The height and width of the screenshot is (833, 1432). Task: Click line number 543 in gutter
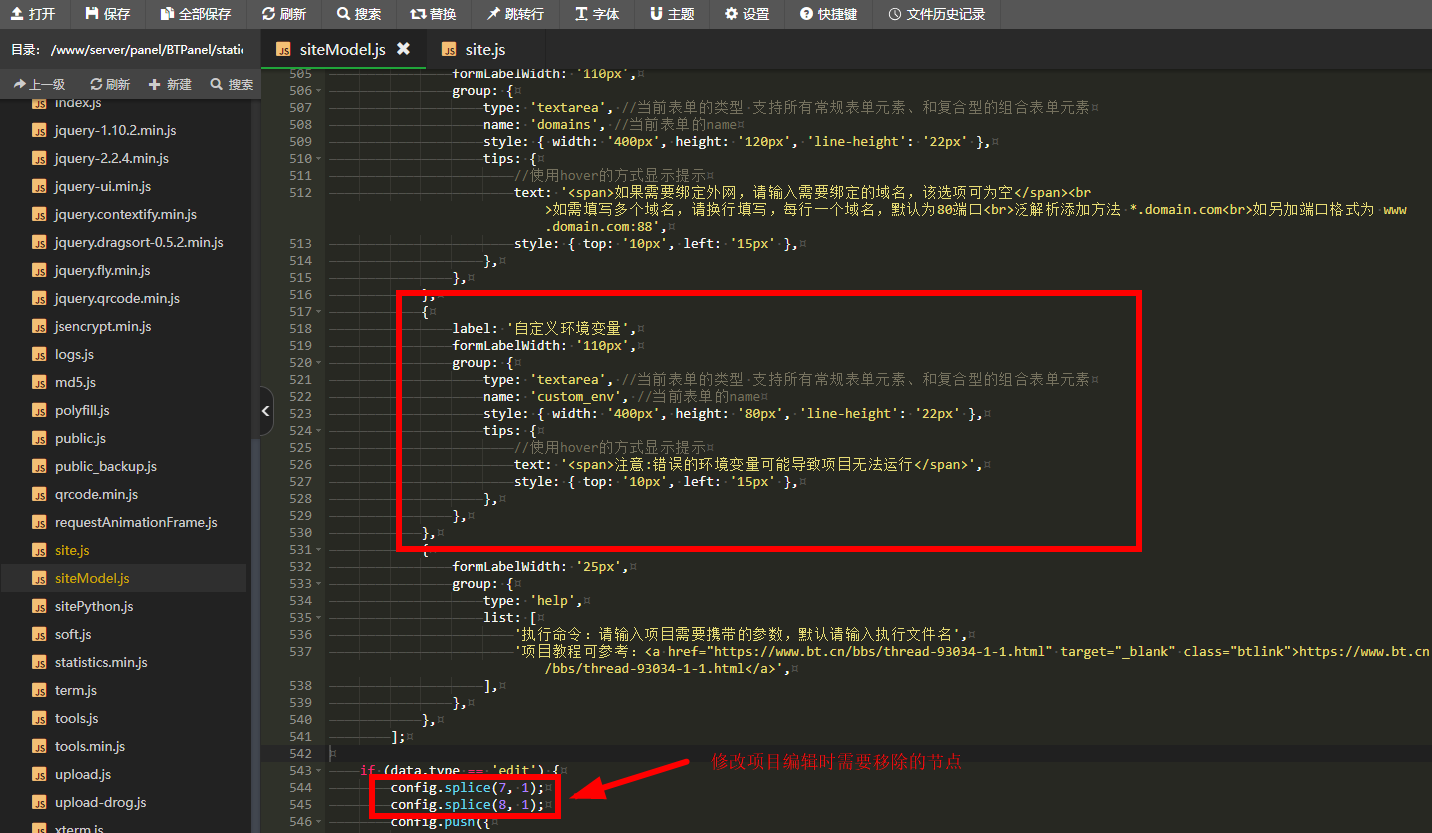299,770
